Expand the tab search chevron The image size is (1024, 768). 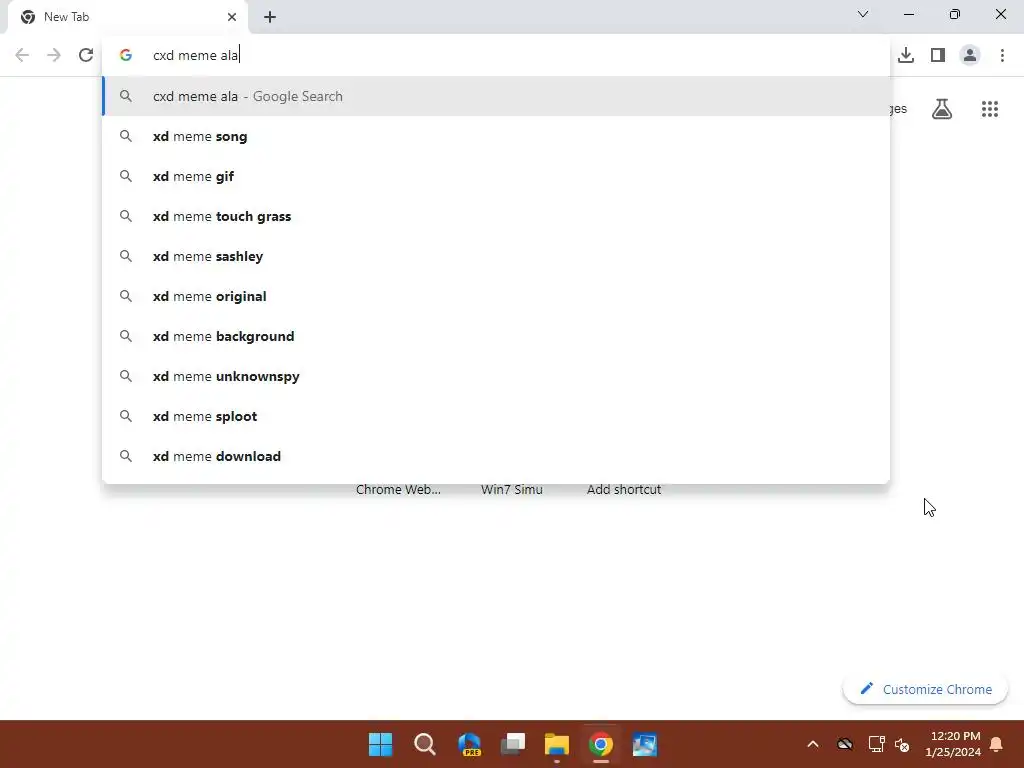point(863,14)
